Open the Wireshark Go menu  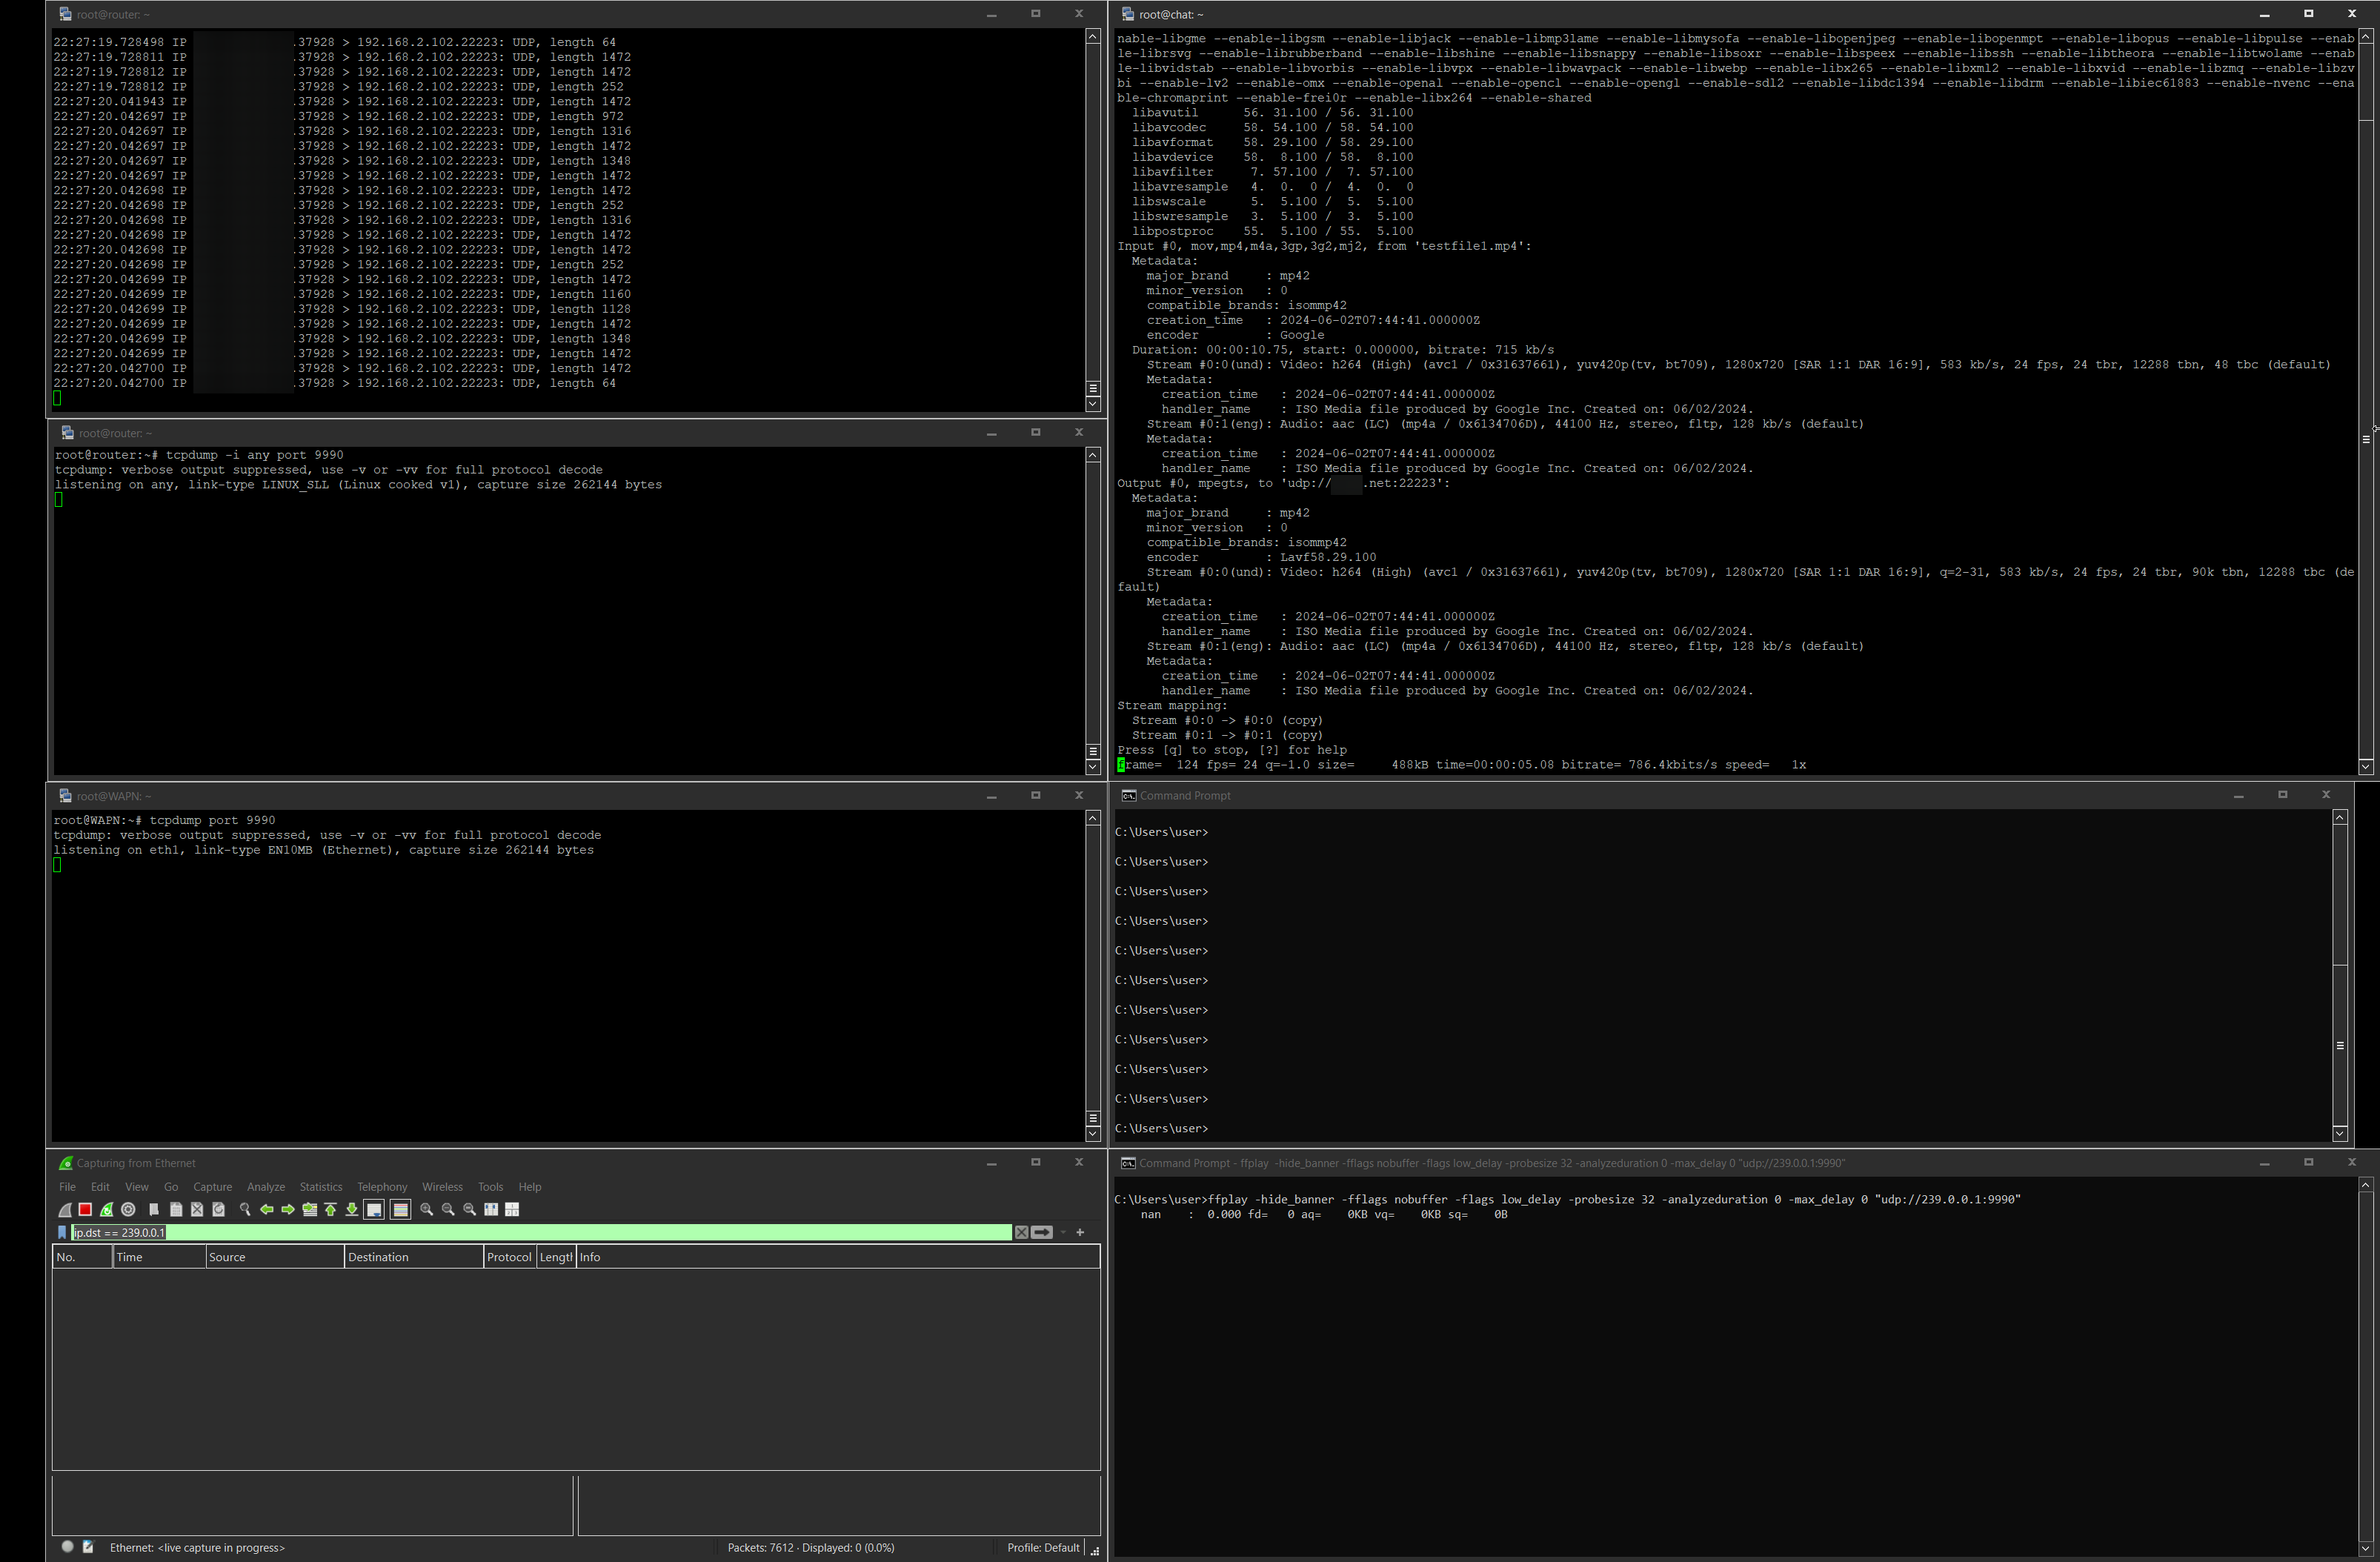[171, 1186]
